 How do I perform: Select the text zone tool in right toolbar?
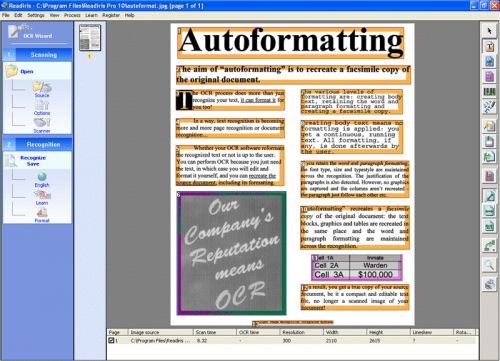coord(489,46)
